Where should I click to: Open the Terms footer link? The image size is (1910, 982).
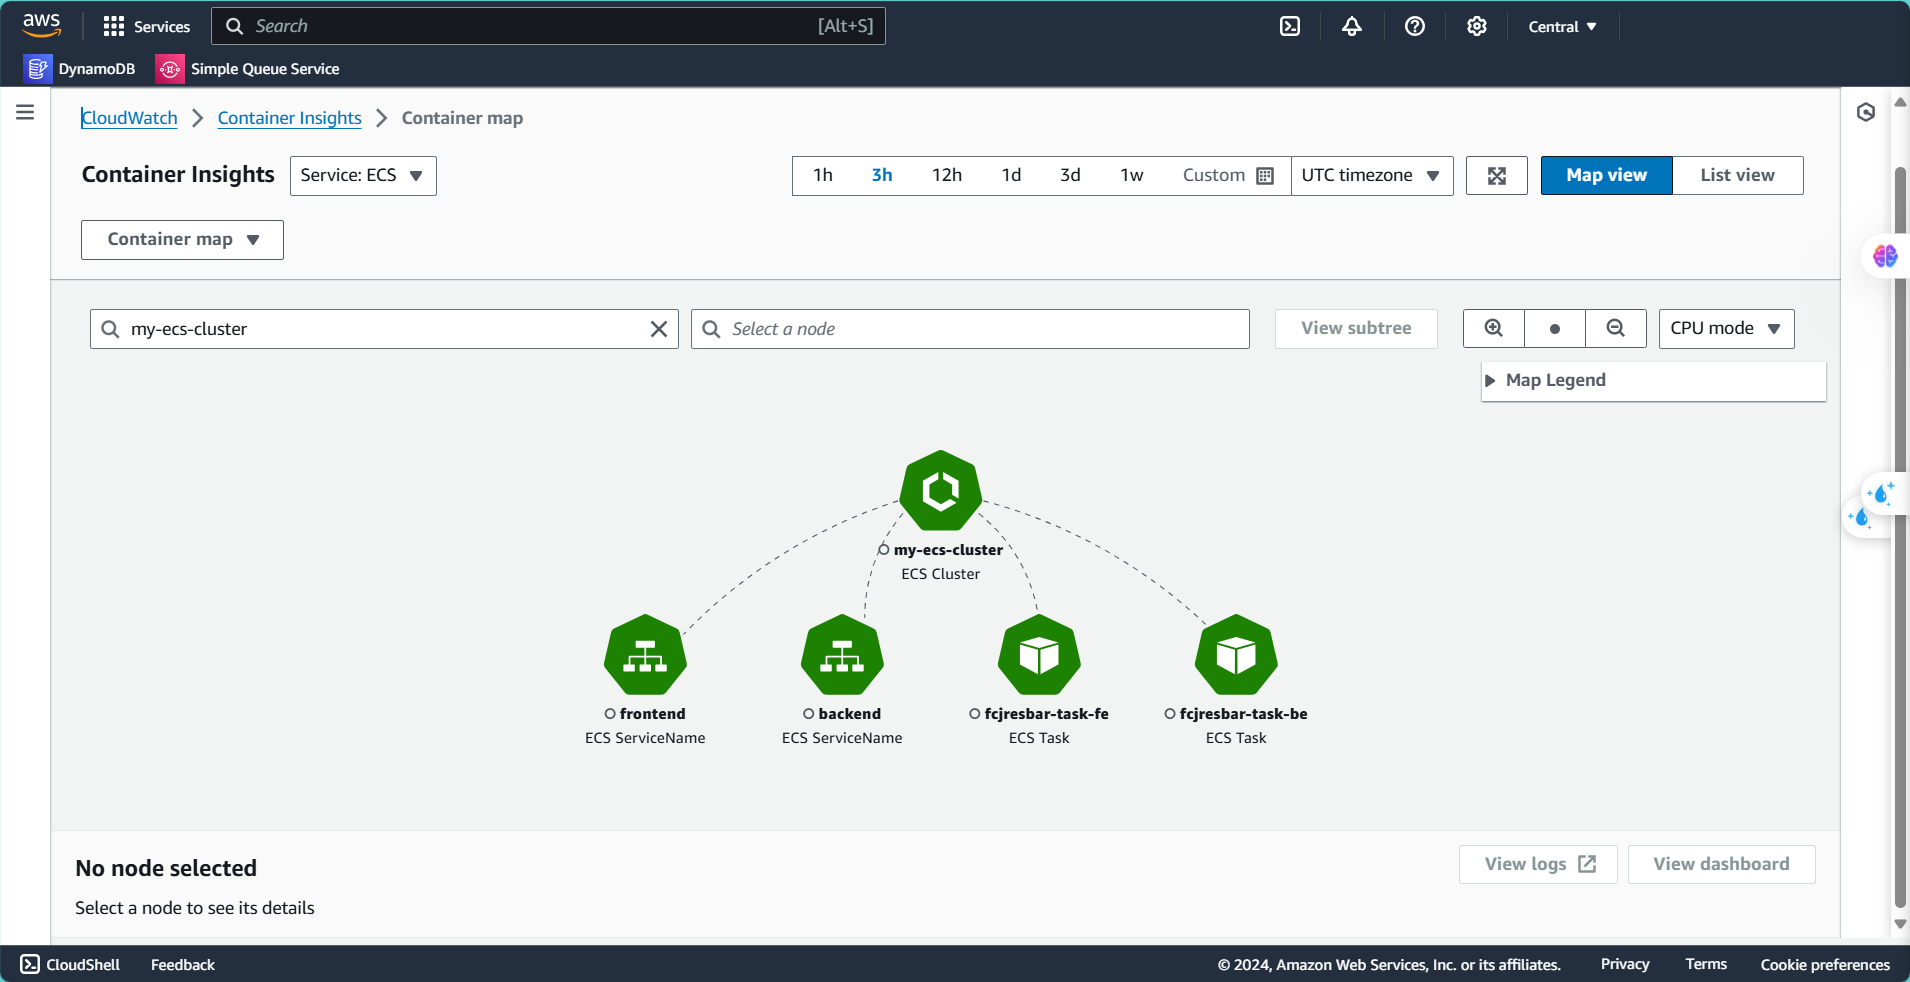[1706, 964]
